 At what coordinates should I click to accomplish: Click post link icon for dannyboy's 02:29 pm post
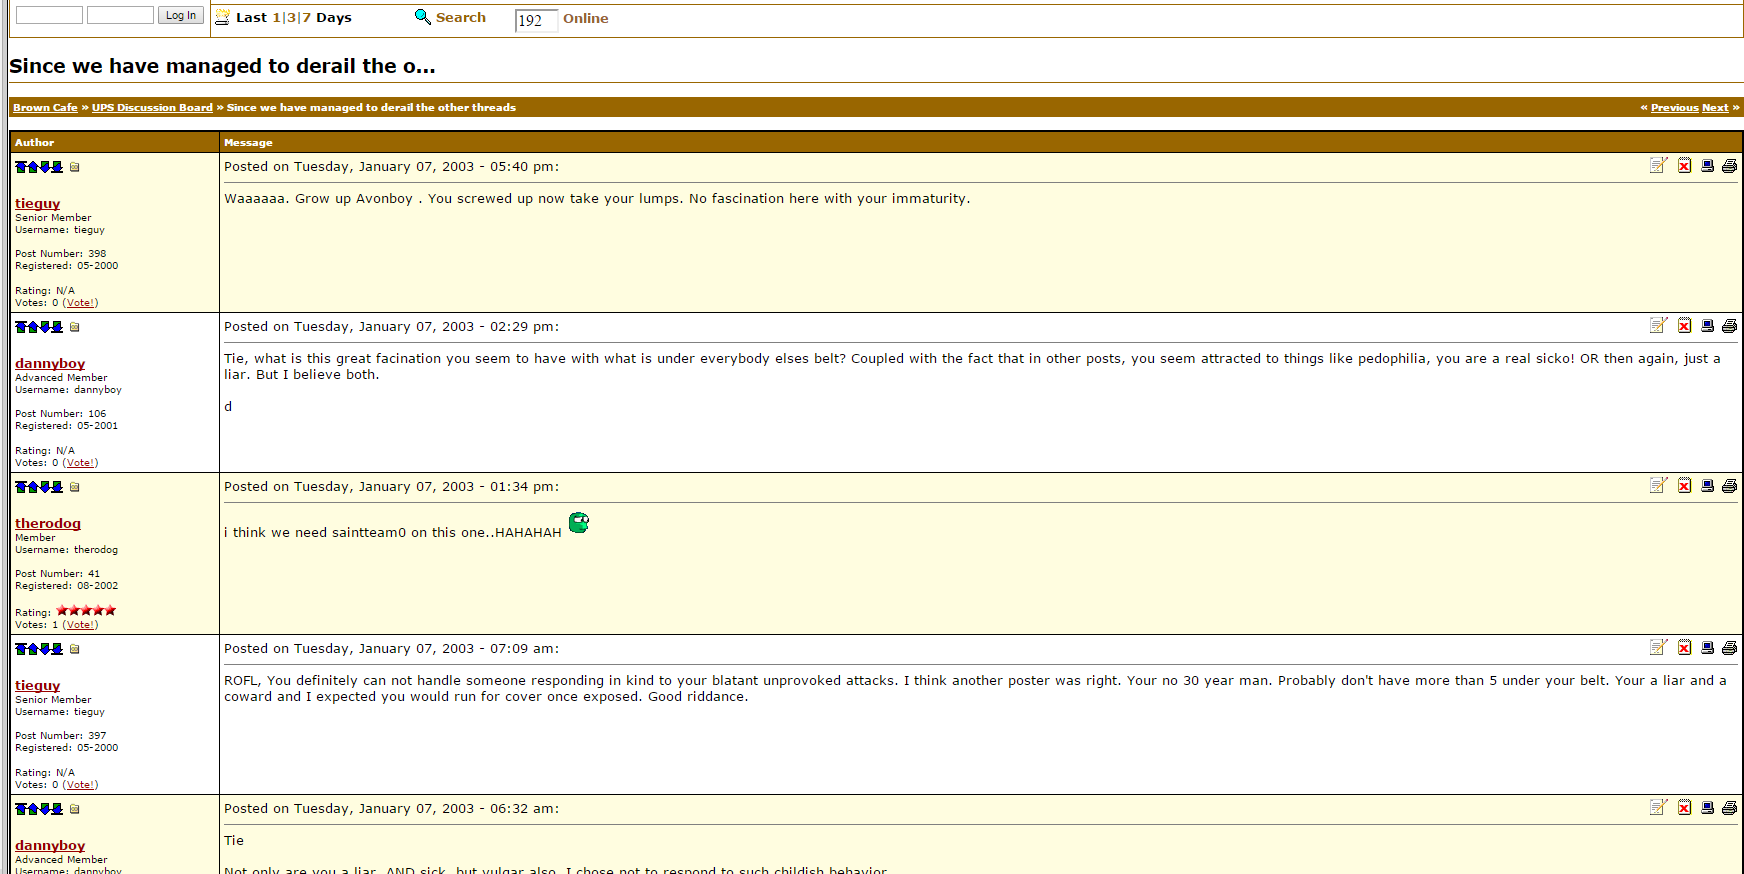[x=75, y=327]
